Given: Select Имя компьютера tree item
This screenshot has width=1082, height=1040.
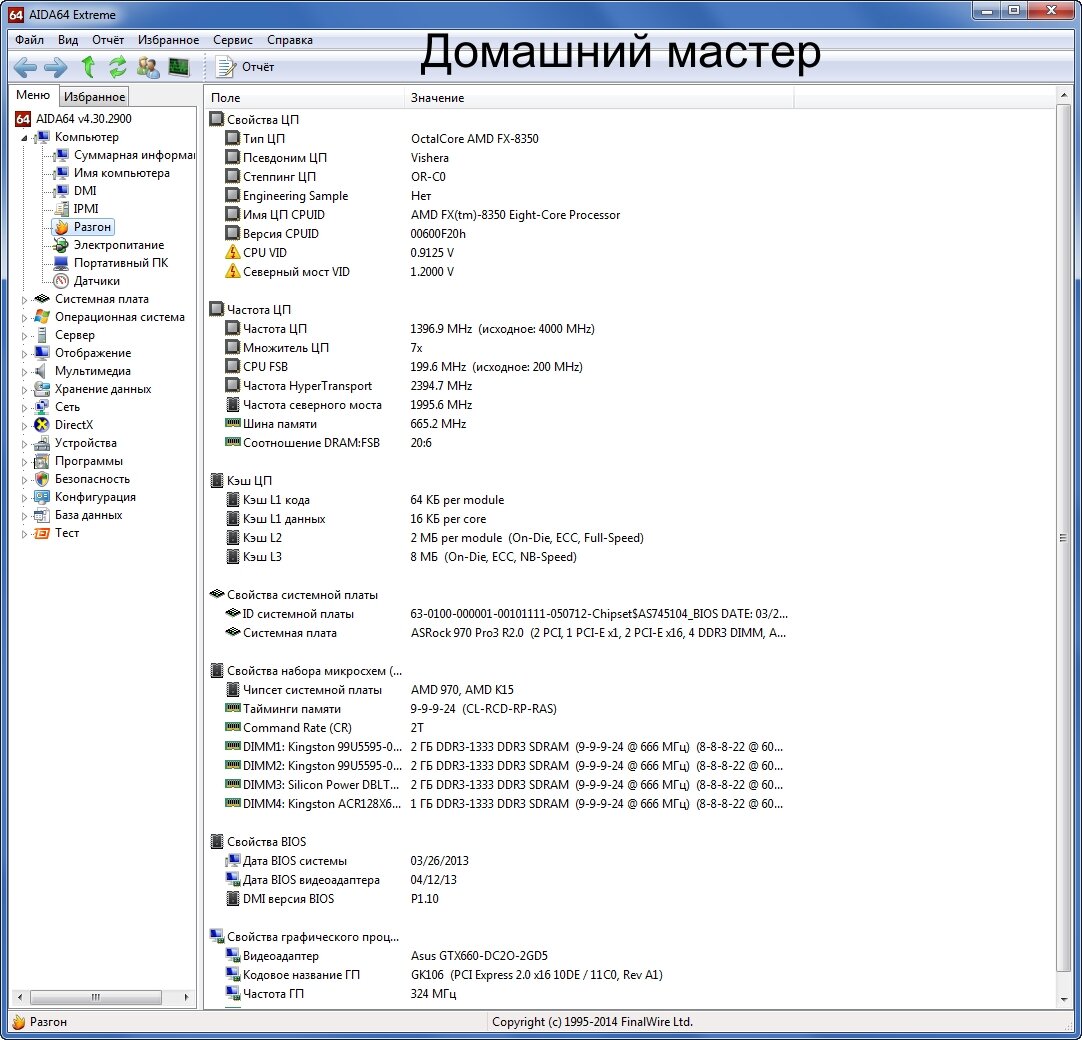Looking at the screenshot, I should (121, 173).
